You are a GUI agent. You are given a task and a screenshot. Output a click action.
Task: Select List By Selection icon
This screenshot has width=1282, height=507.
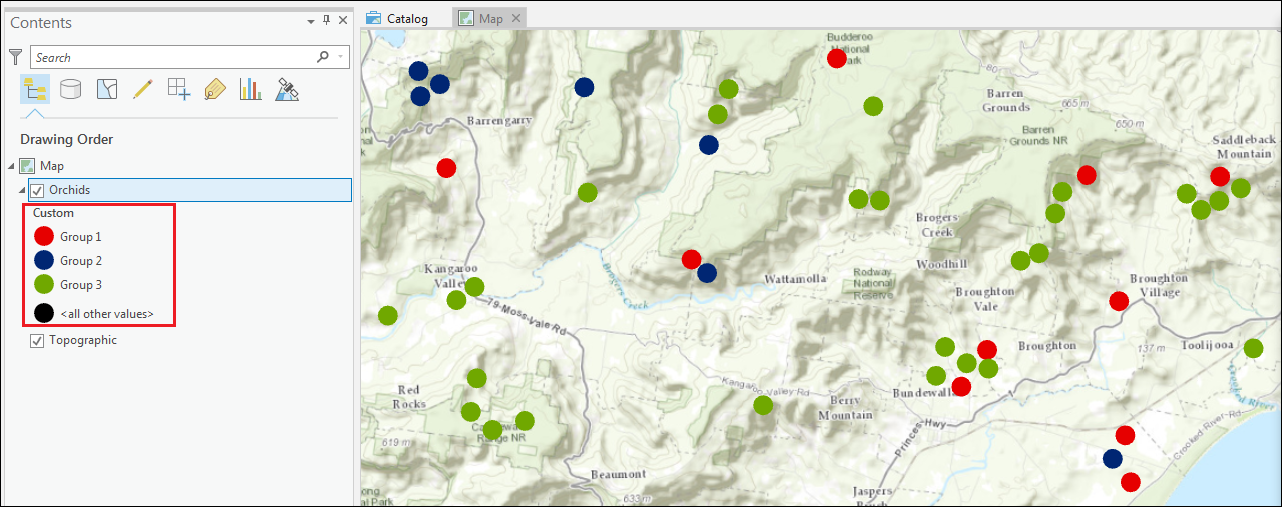[106, 89]
